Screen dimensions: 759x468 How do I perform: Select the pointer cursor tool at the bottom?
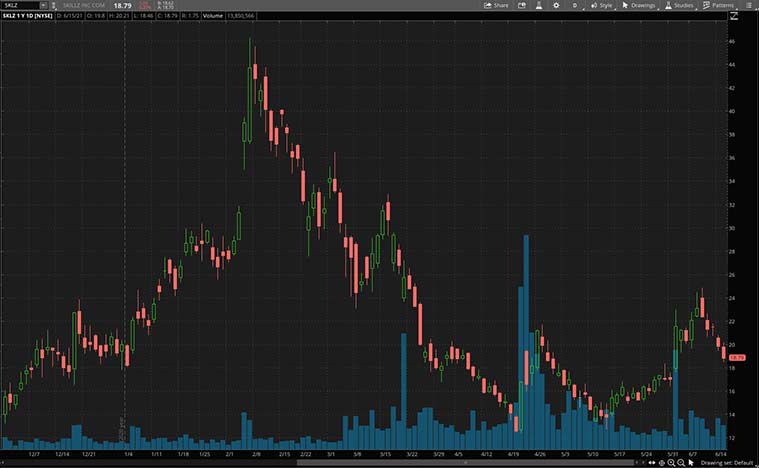[x=691, y=462]
